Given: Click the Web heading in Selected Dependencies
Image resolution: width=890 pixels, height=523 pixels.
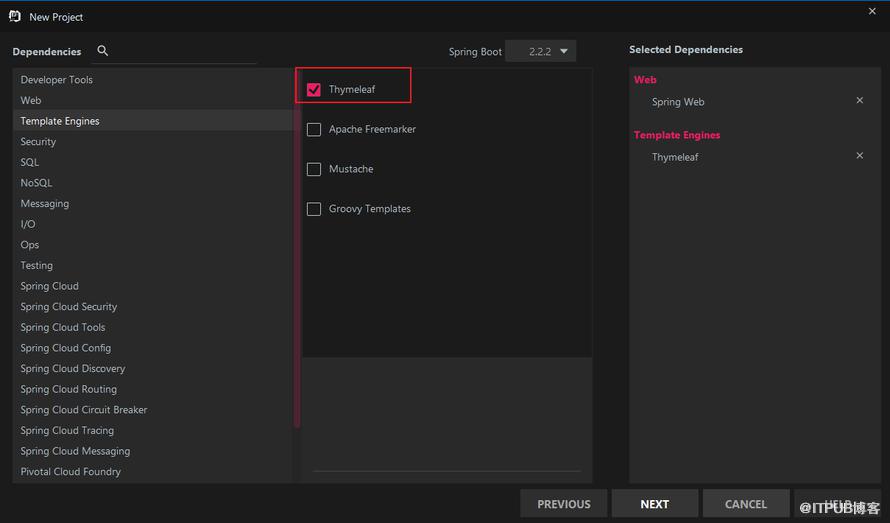Looking at the screenshot, I should [645, 80].
